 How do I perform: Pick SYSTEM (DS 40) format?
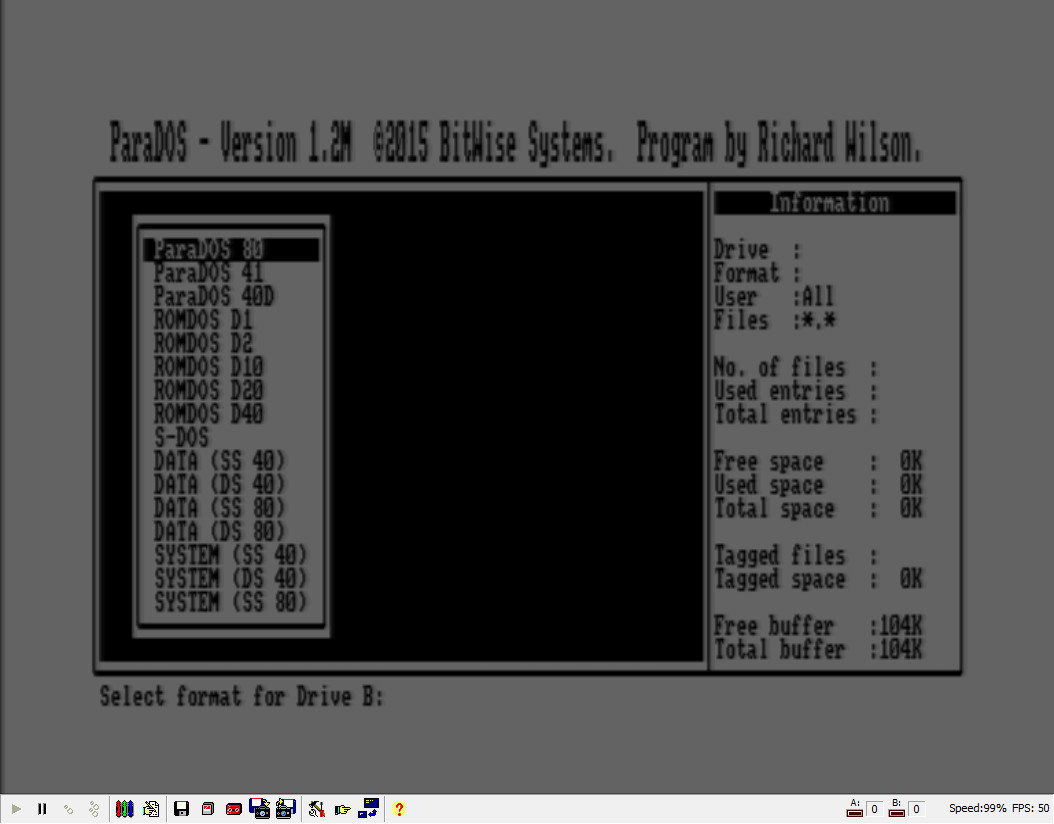pyautogui.click(x=231, y=579)
